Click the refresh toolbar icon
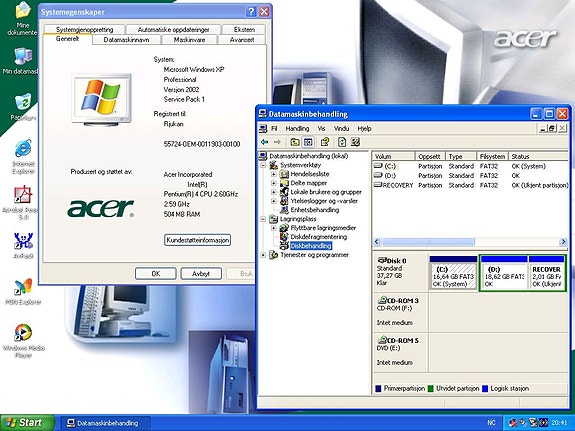Image resolution: width=575 pixels, height=431 pixels. click(342, 142)
